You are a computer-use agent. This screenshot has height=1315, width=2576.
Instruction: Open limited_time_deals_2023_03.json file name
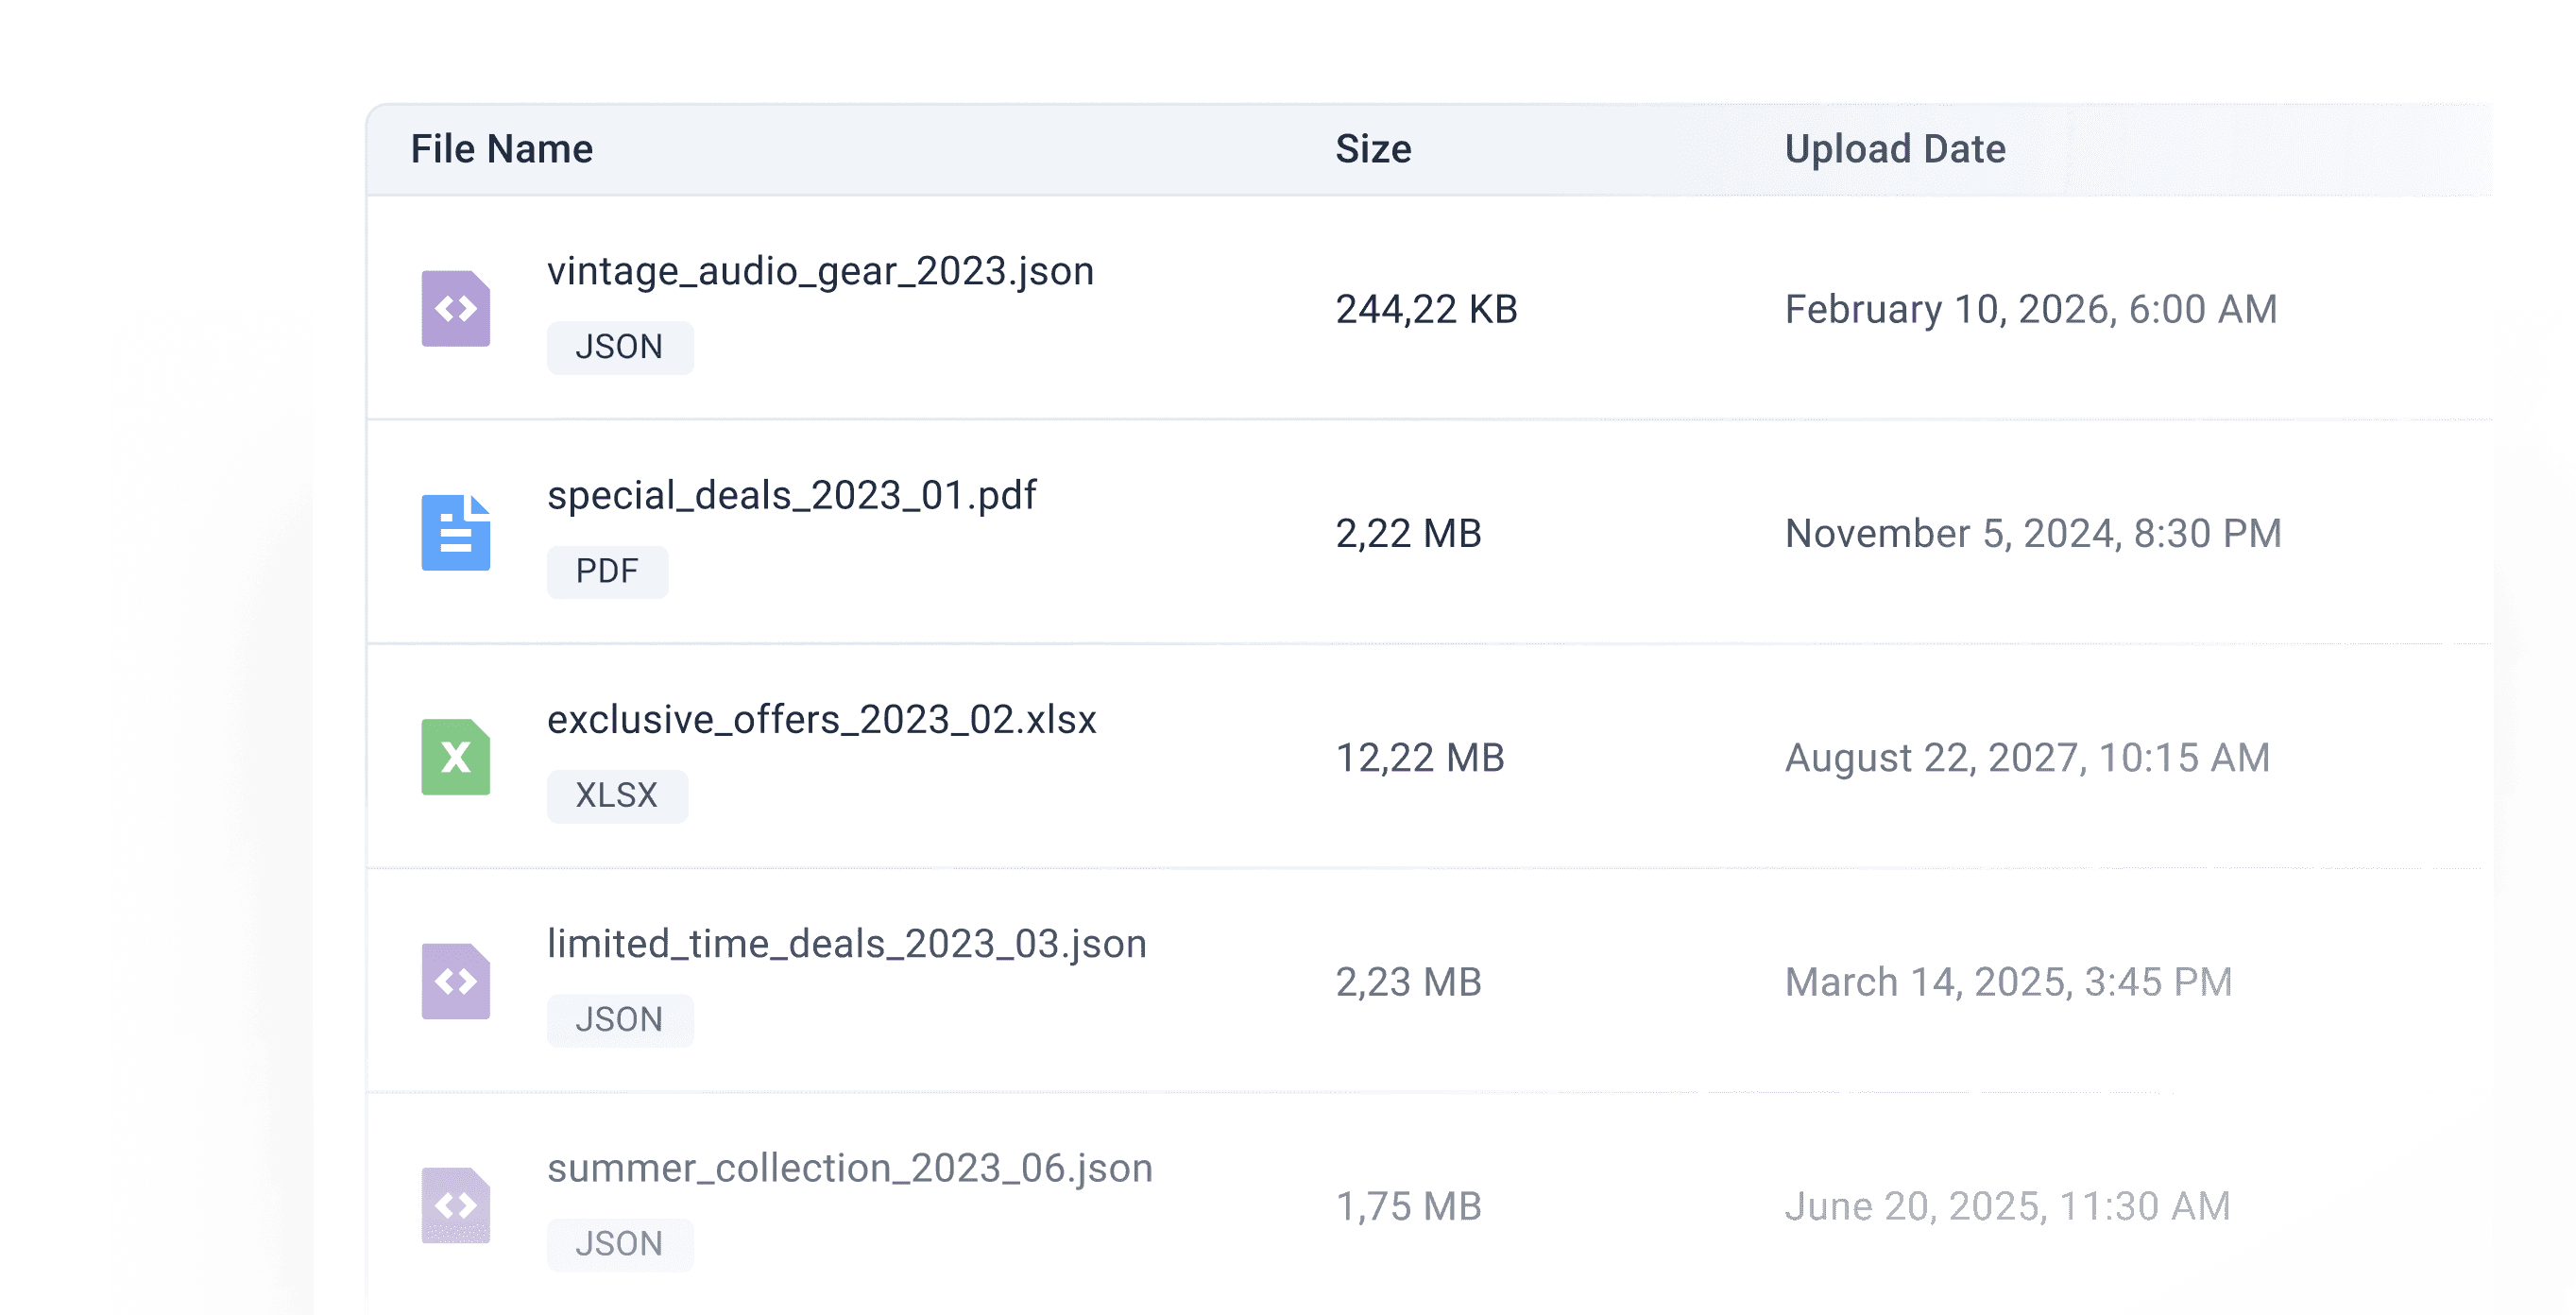[846, 944]
